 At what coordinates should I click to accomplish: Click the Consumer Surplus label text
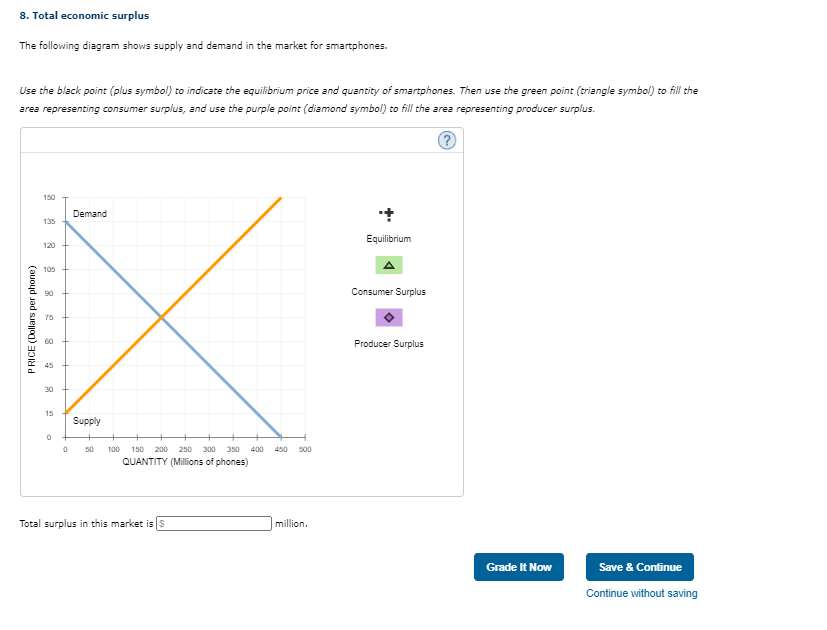click(387, 290)
